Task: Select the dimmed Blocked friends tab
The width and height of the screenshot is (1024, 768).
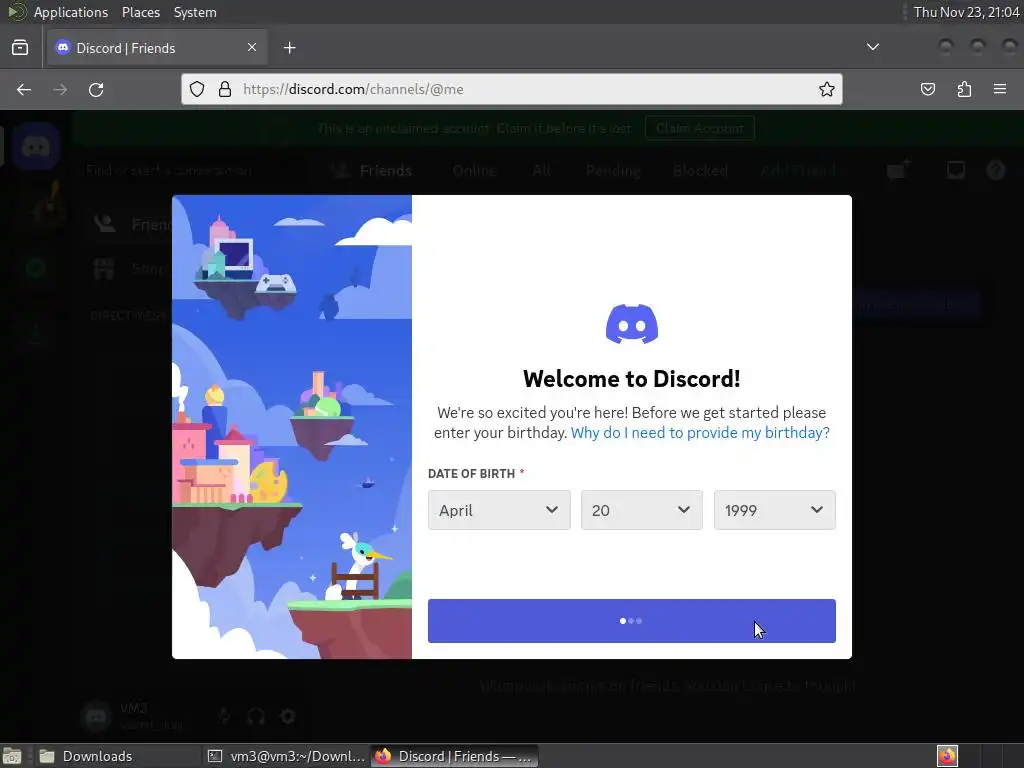Action: (x=700, y=171)
